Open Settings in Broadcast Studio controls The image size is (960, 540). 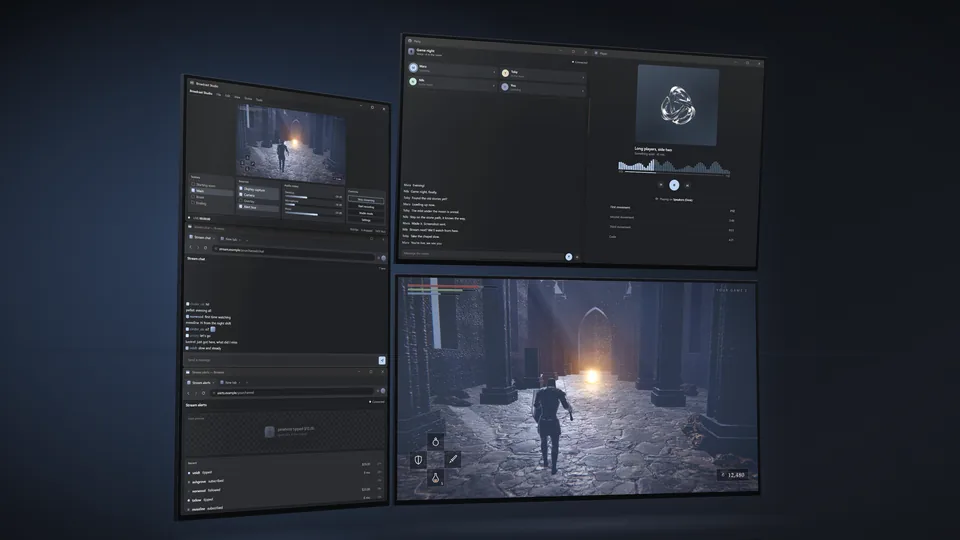click(366, 220)
